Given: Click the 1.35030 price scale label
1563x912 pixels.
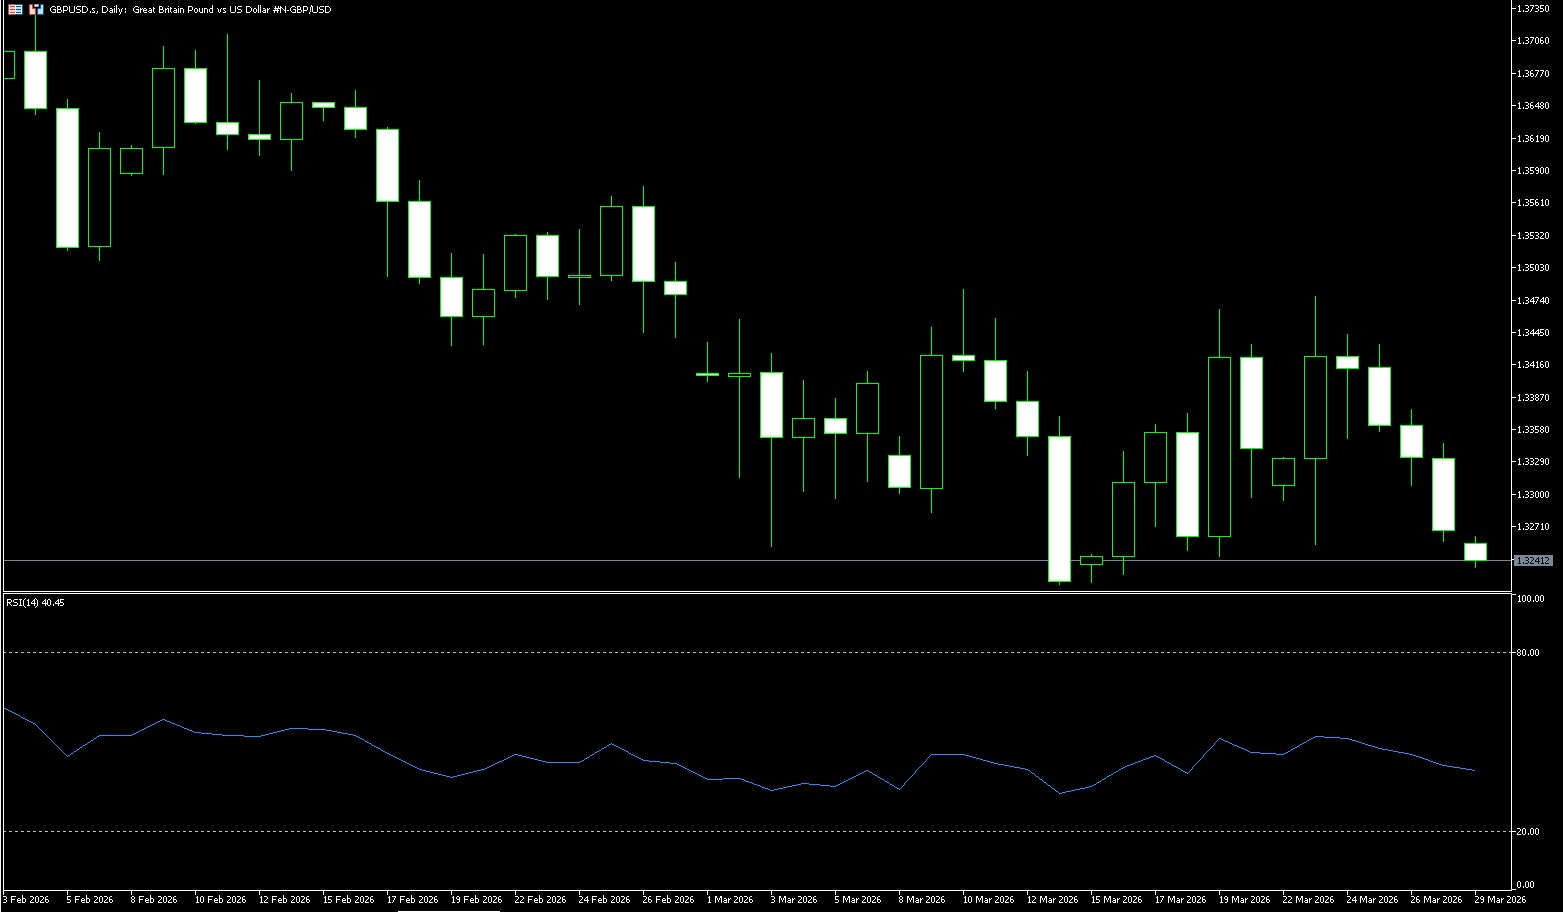Looking at the screenshot, I should (1533, 268).
